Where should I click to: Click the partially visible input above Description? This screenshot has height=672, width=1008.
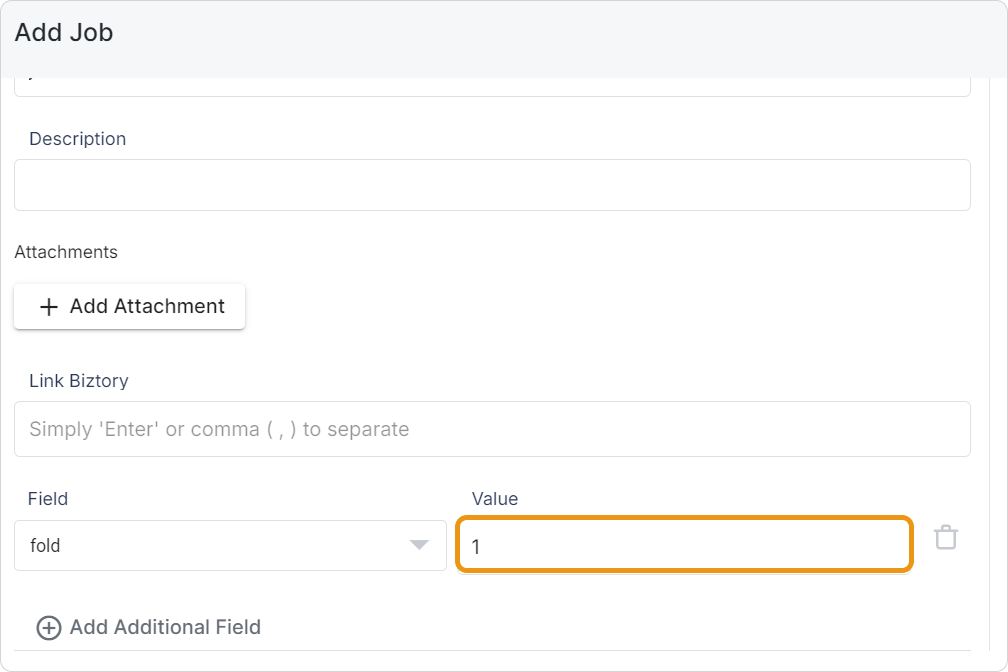[492, 87]
